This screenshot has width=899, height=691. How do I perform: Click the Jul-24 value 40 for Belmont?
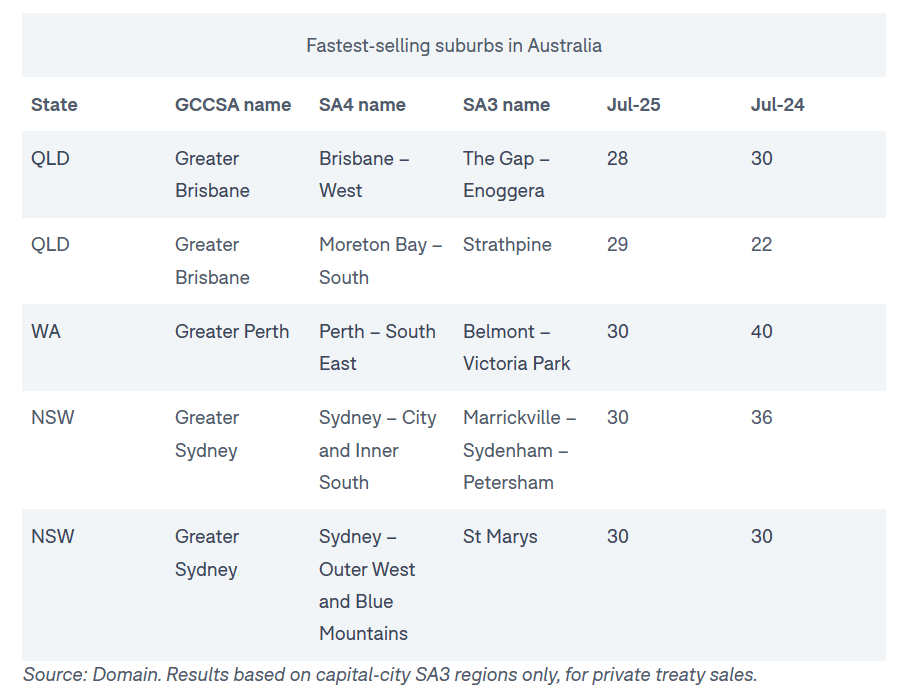(x=762, y=331)
